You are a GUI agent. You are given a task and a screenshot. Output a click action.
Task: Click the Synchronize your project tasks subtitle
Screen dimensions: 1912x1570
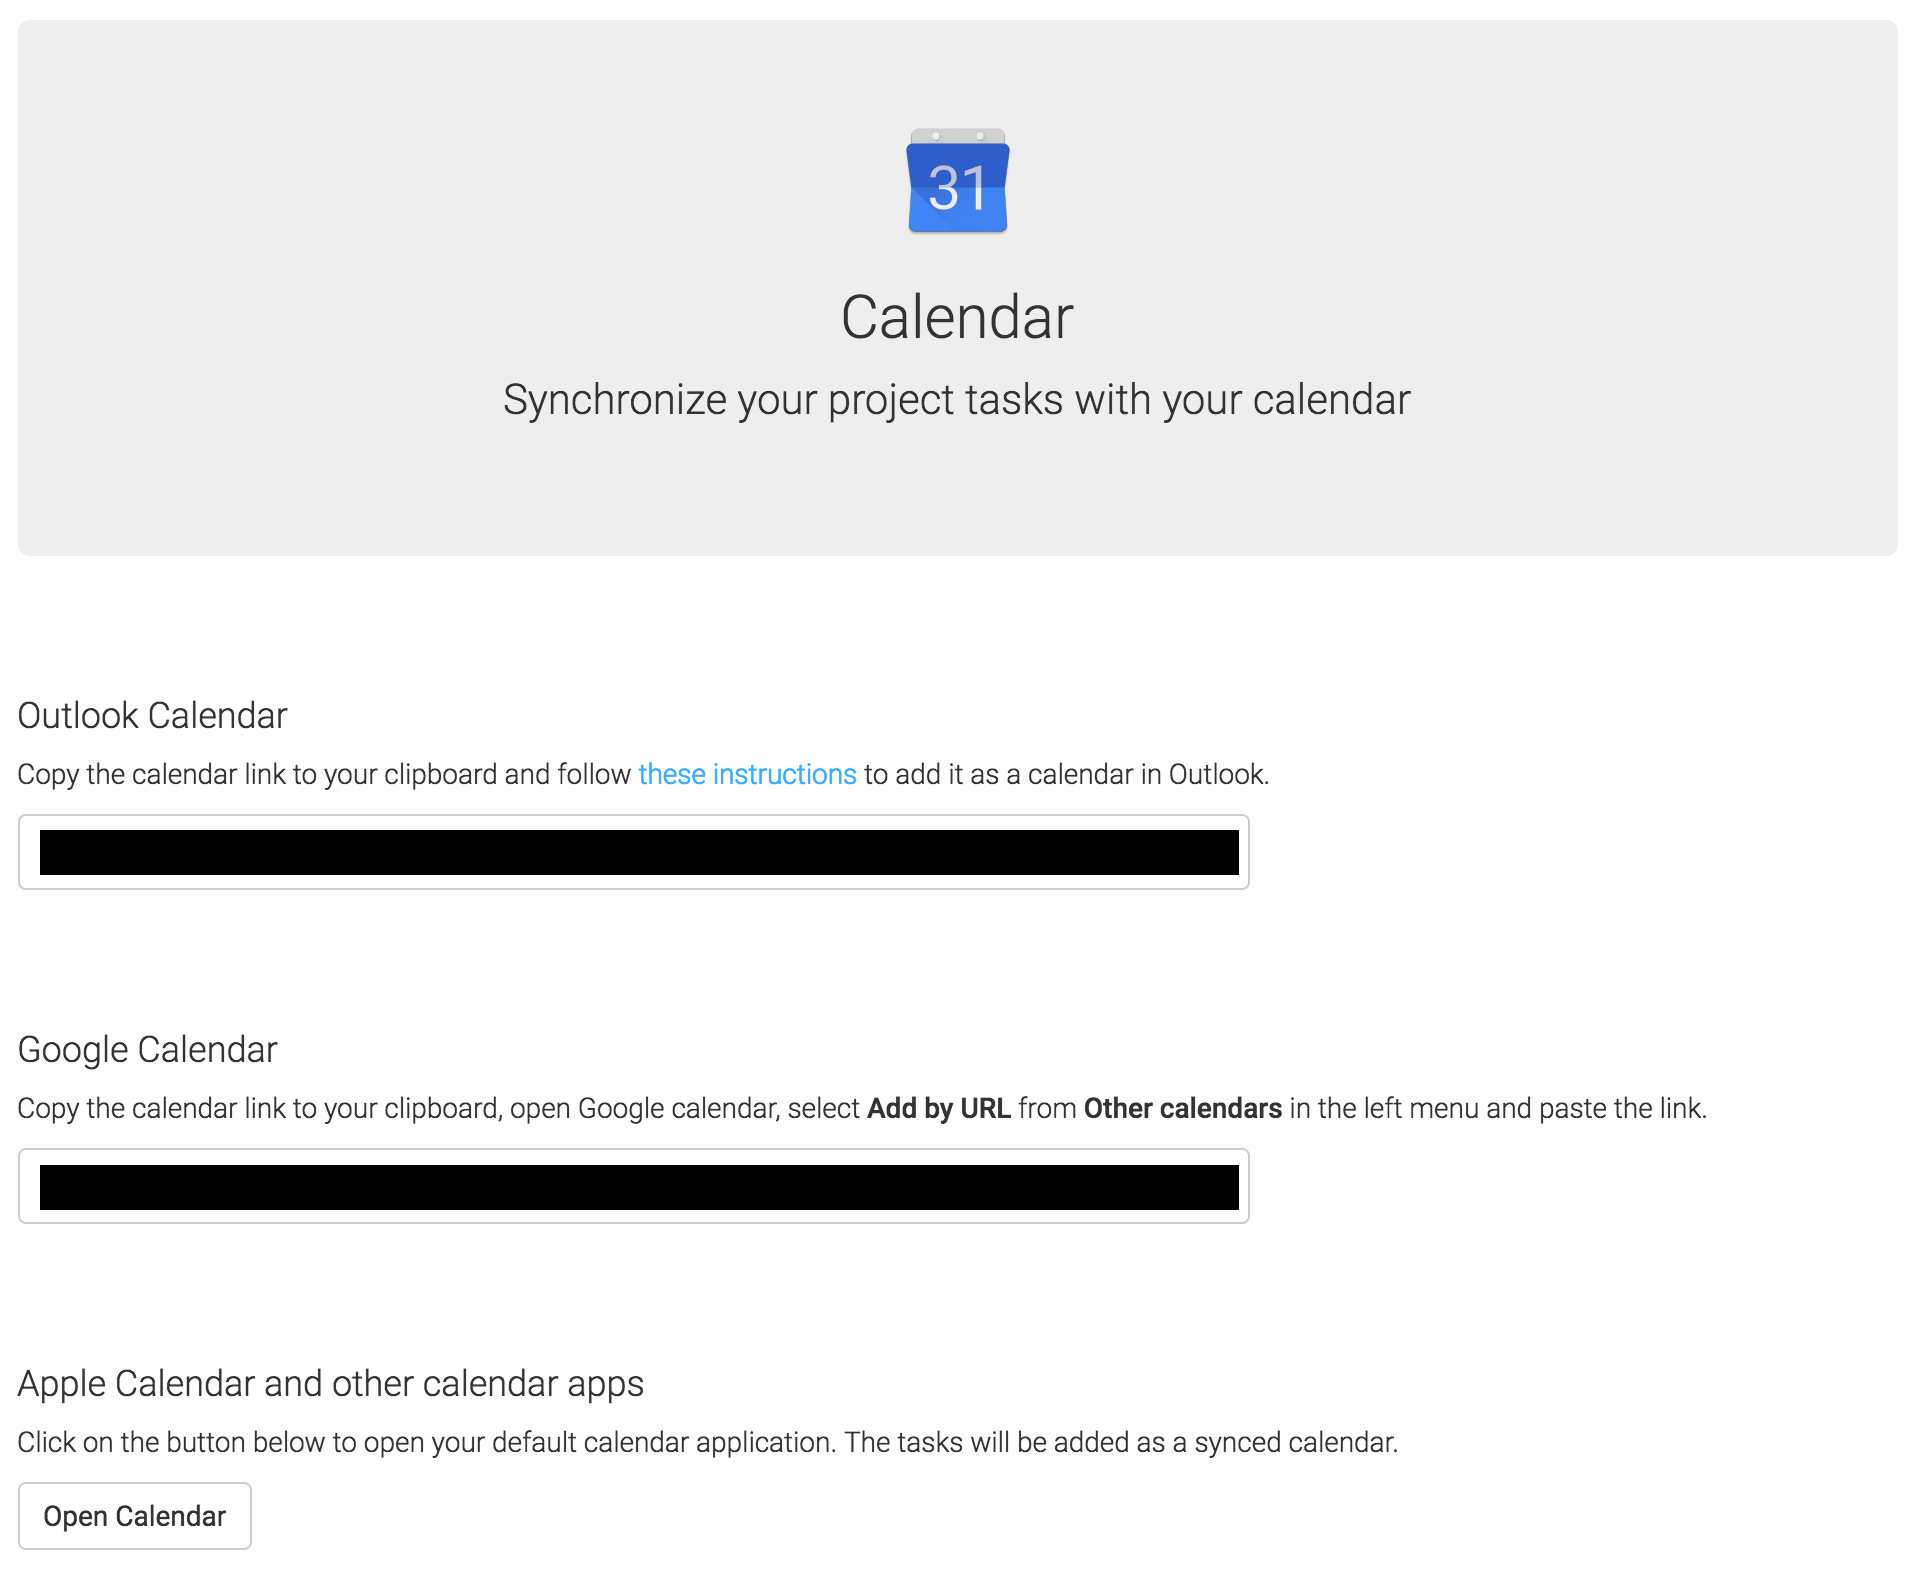(957, 400)
